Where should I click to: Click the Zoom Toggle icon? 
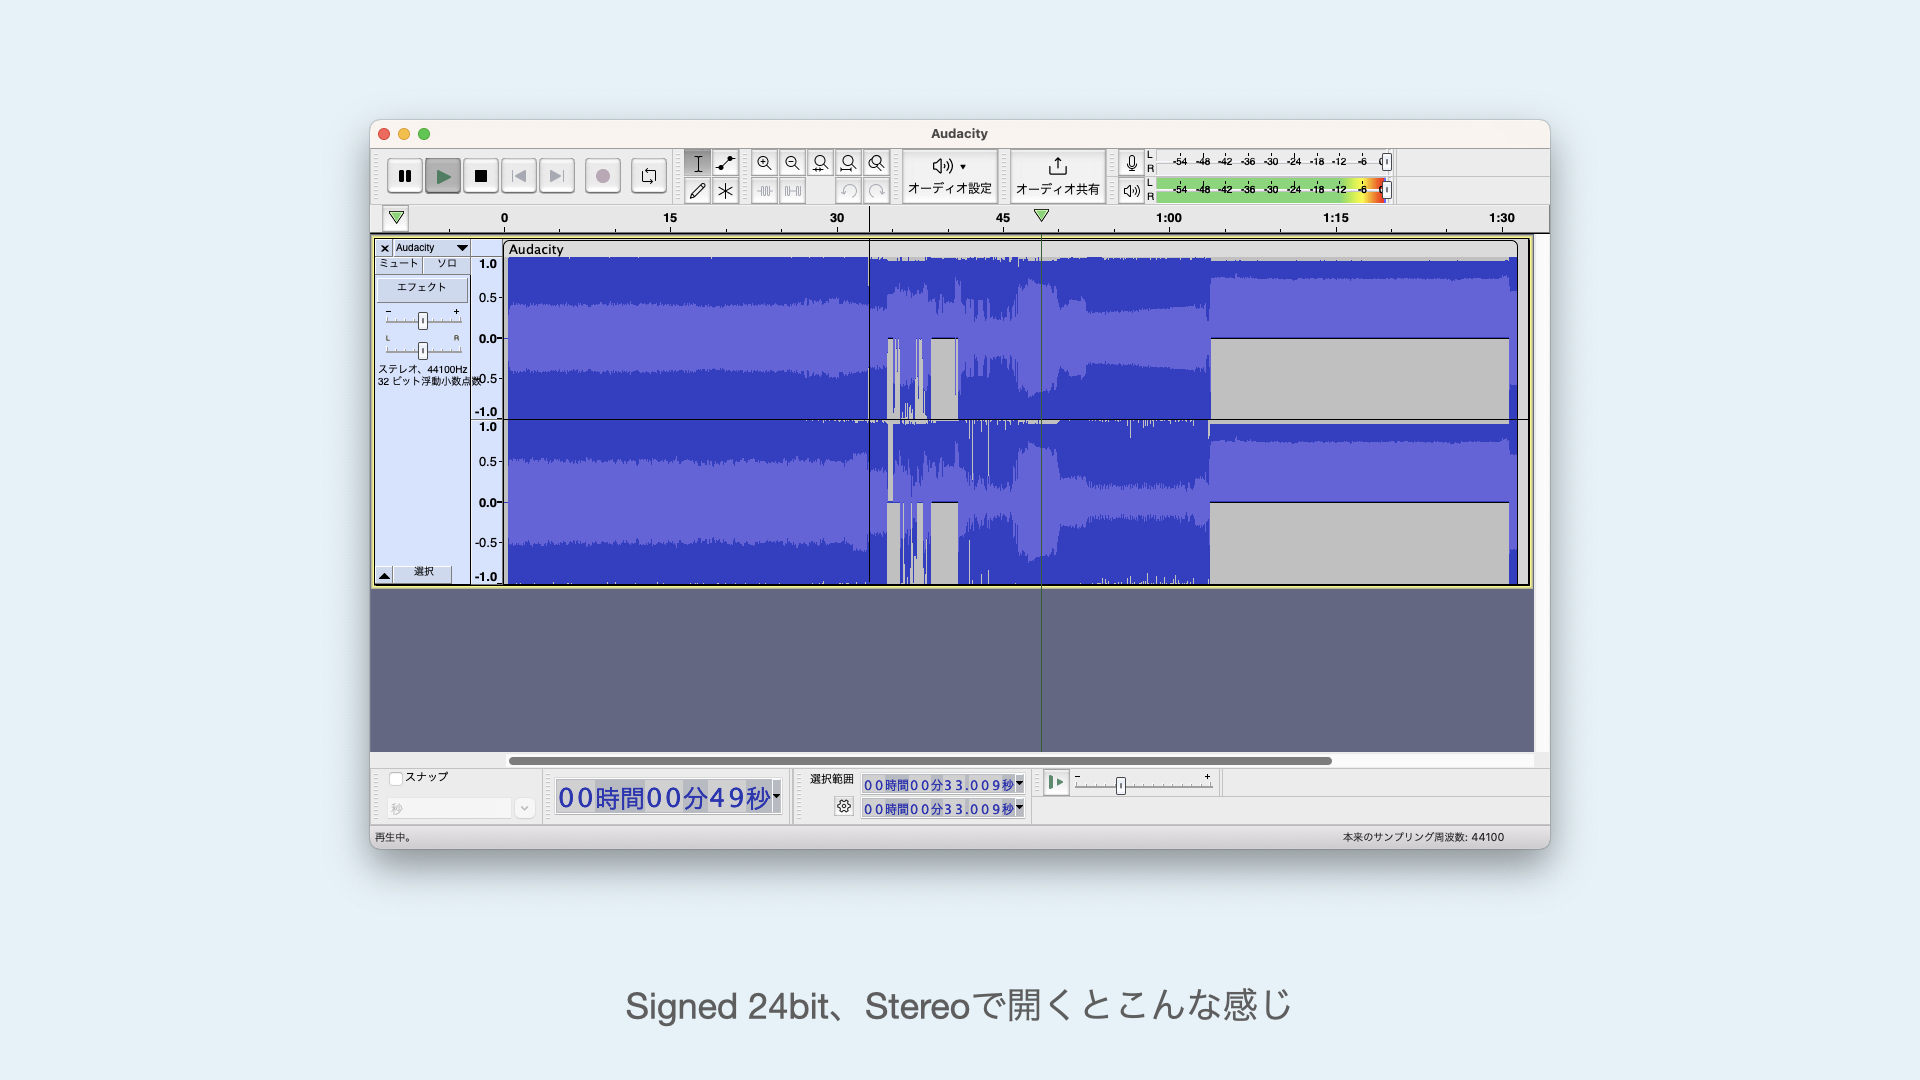click(876, 163)
